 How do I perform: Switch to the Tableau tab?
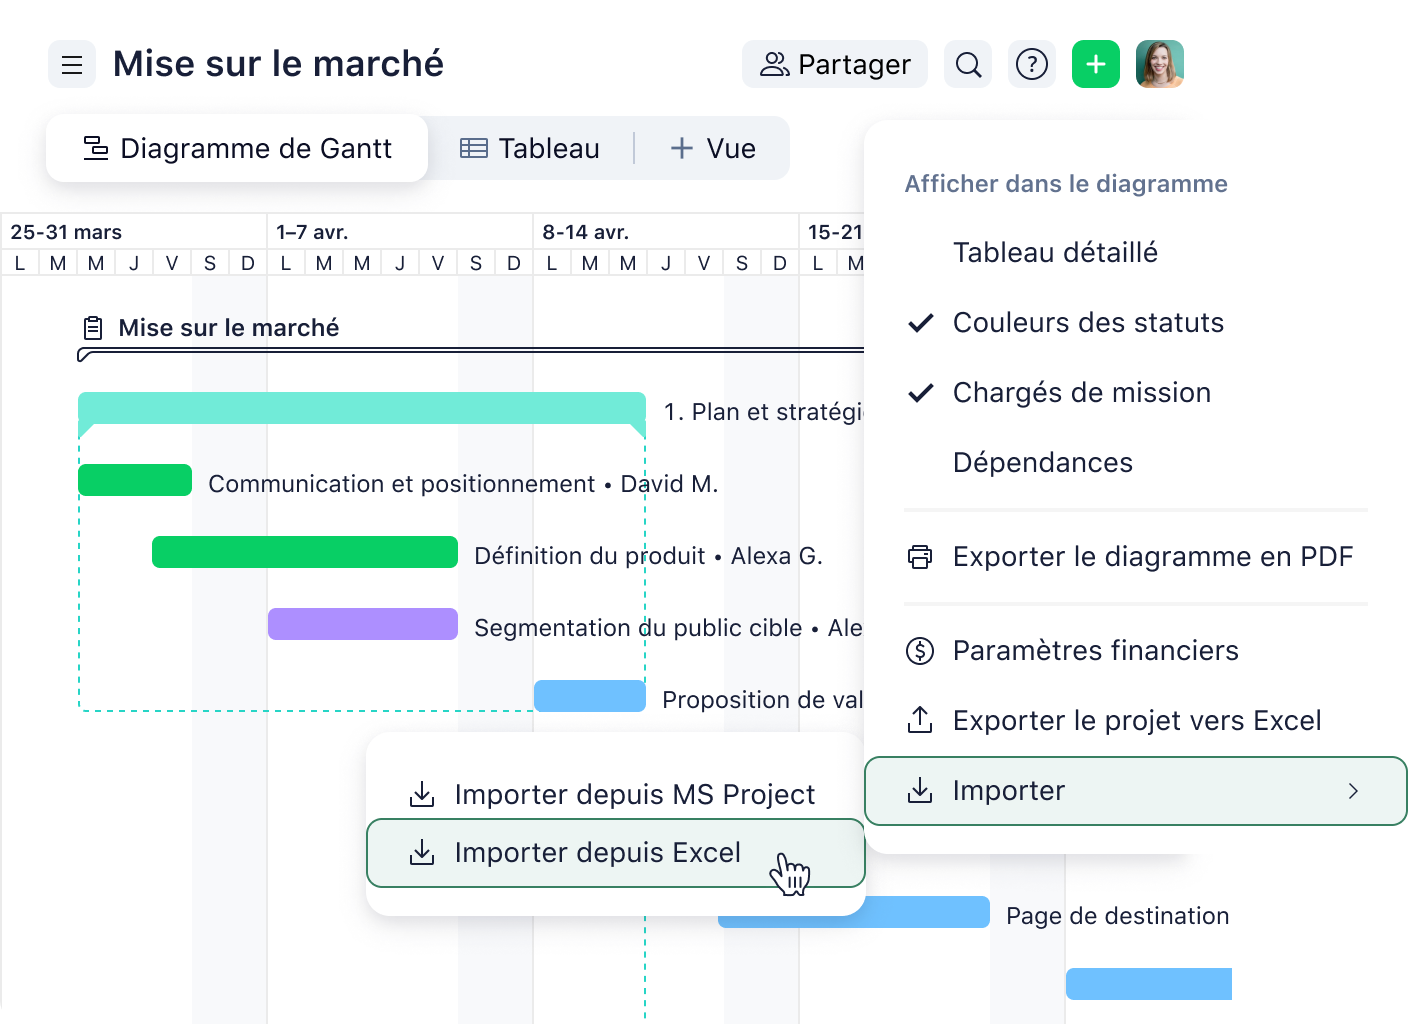click(530, 149)
